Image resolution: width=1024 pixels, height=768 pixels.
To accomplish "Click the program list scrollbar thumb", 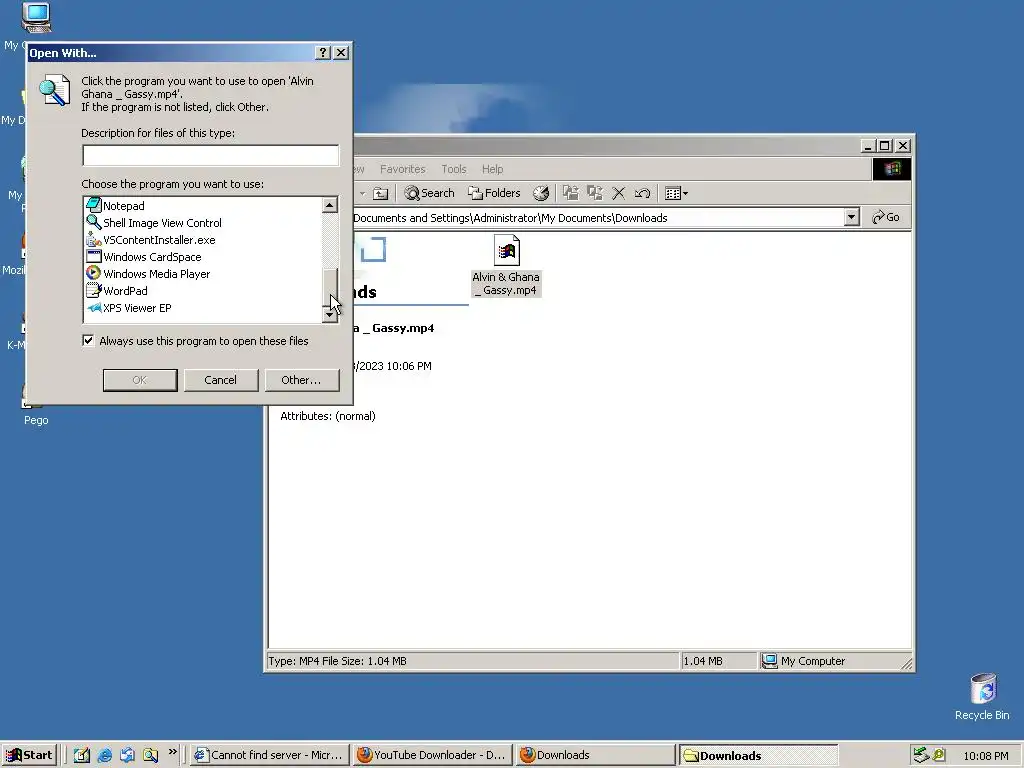I will point(330,287).
